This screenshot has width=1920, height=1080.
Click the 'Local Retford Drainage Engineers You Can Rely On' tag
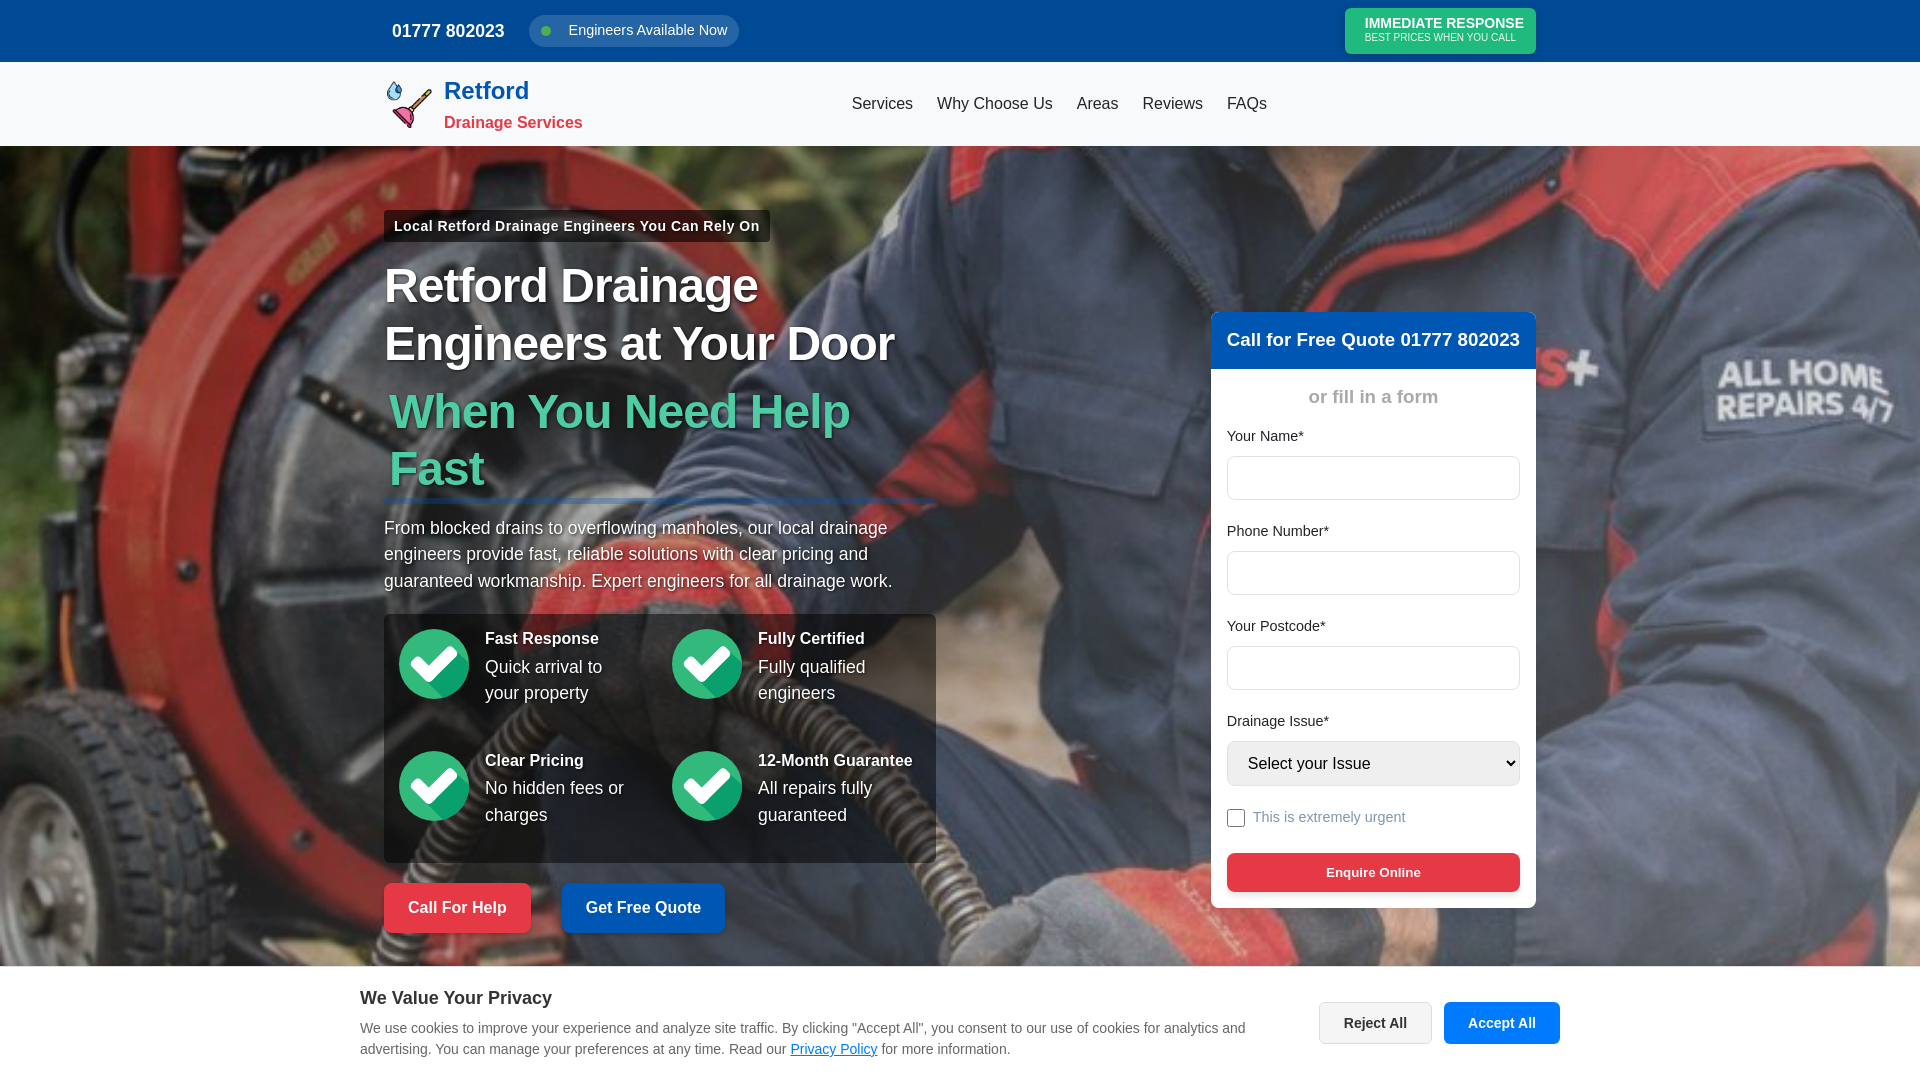click(x=577, y=226)
